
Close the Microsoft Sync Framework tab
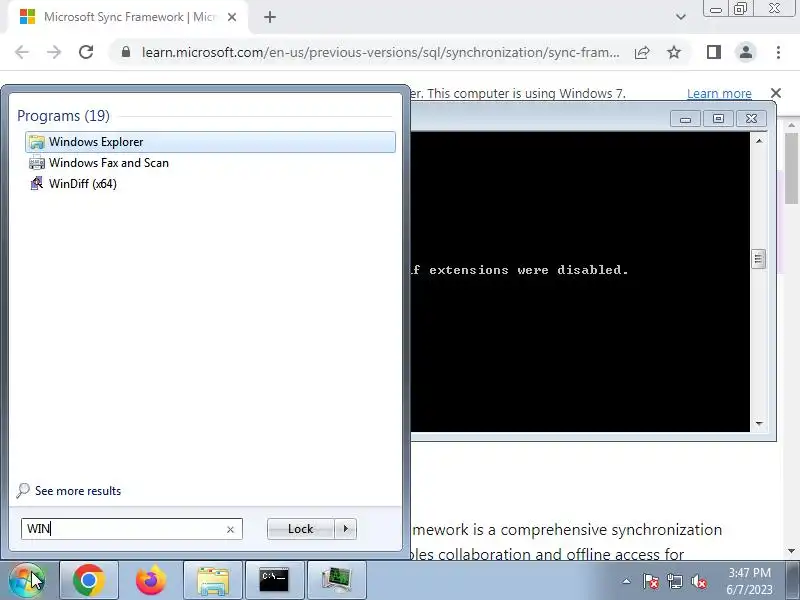(x=232, y=17)
